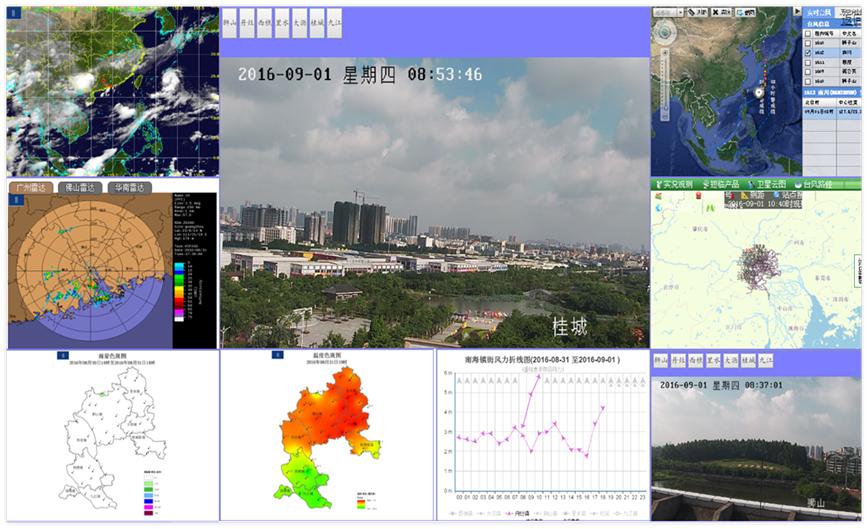Click pause icon on rainfall map panel
This screenshot has width=868, height=529.
(63, 355)
